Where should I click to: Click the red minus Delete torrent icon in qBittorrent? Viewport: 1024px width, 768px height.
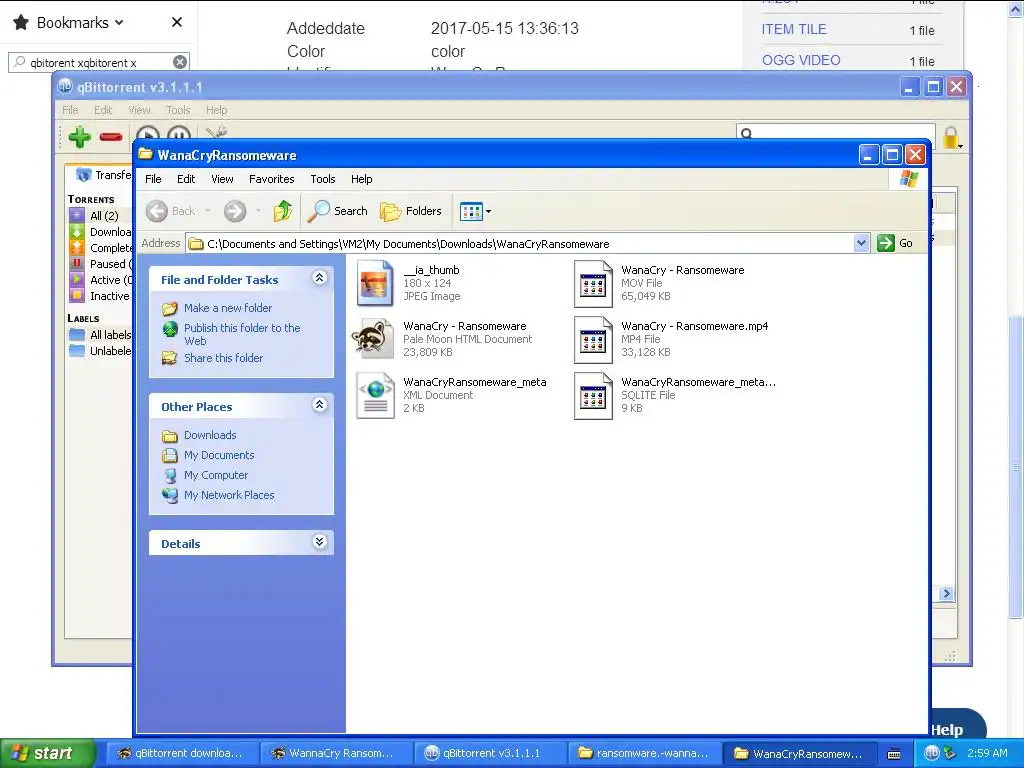click(x=111, y=136)
